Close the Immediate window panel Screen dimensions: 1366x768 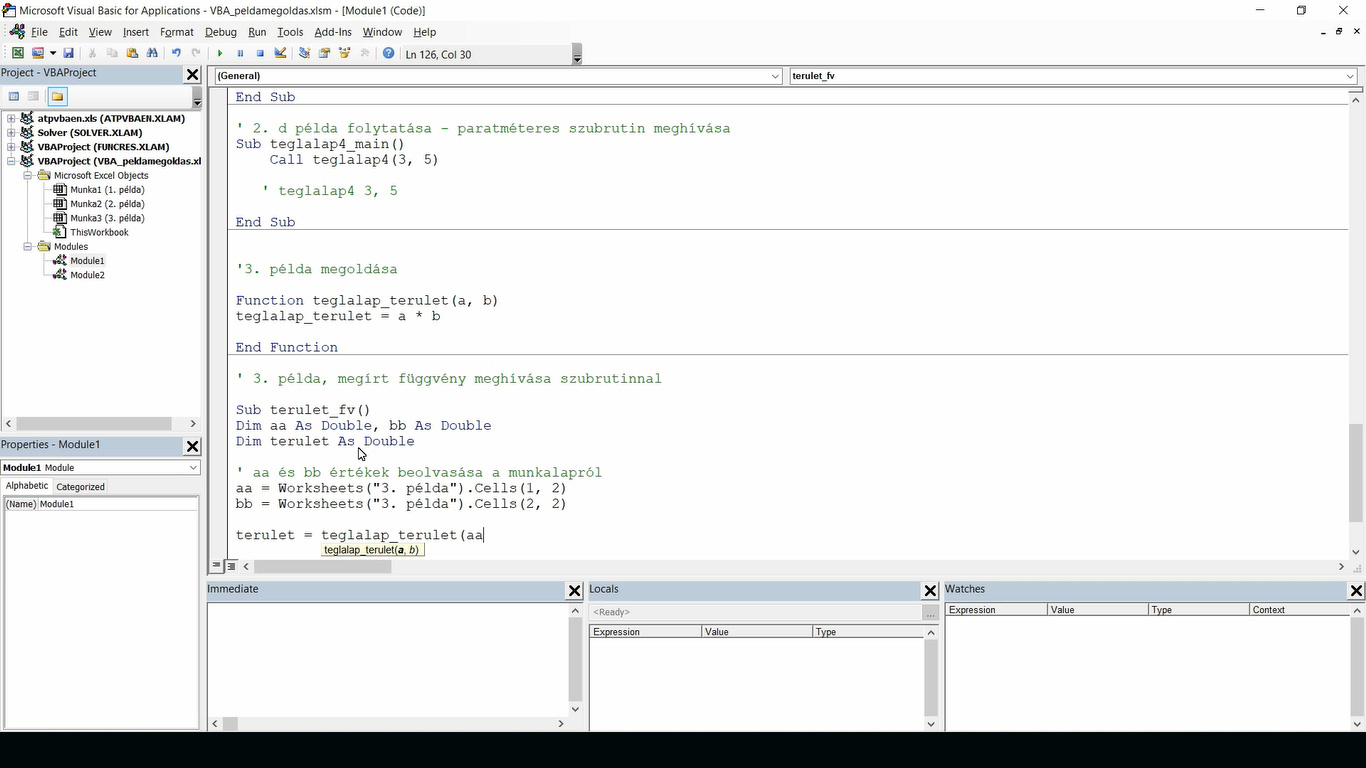coord(574,591)
